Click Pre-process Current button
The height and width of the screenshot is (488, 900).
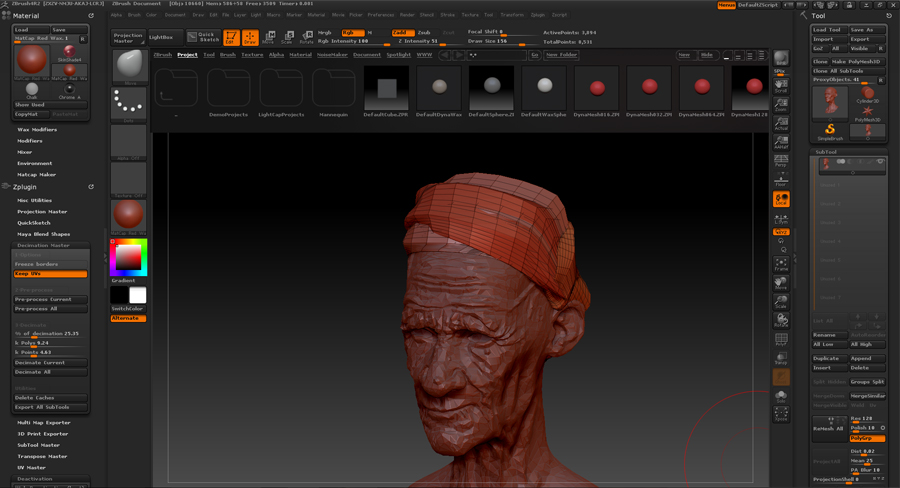coord(51,299)
